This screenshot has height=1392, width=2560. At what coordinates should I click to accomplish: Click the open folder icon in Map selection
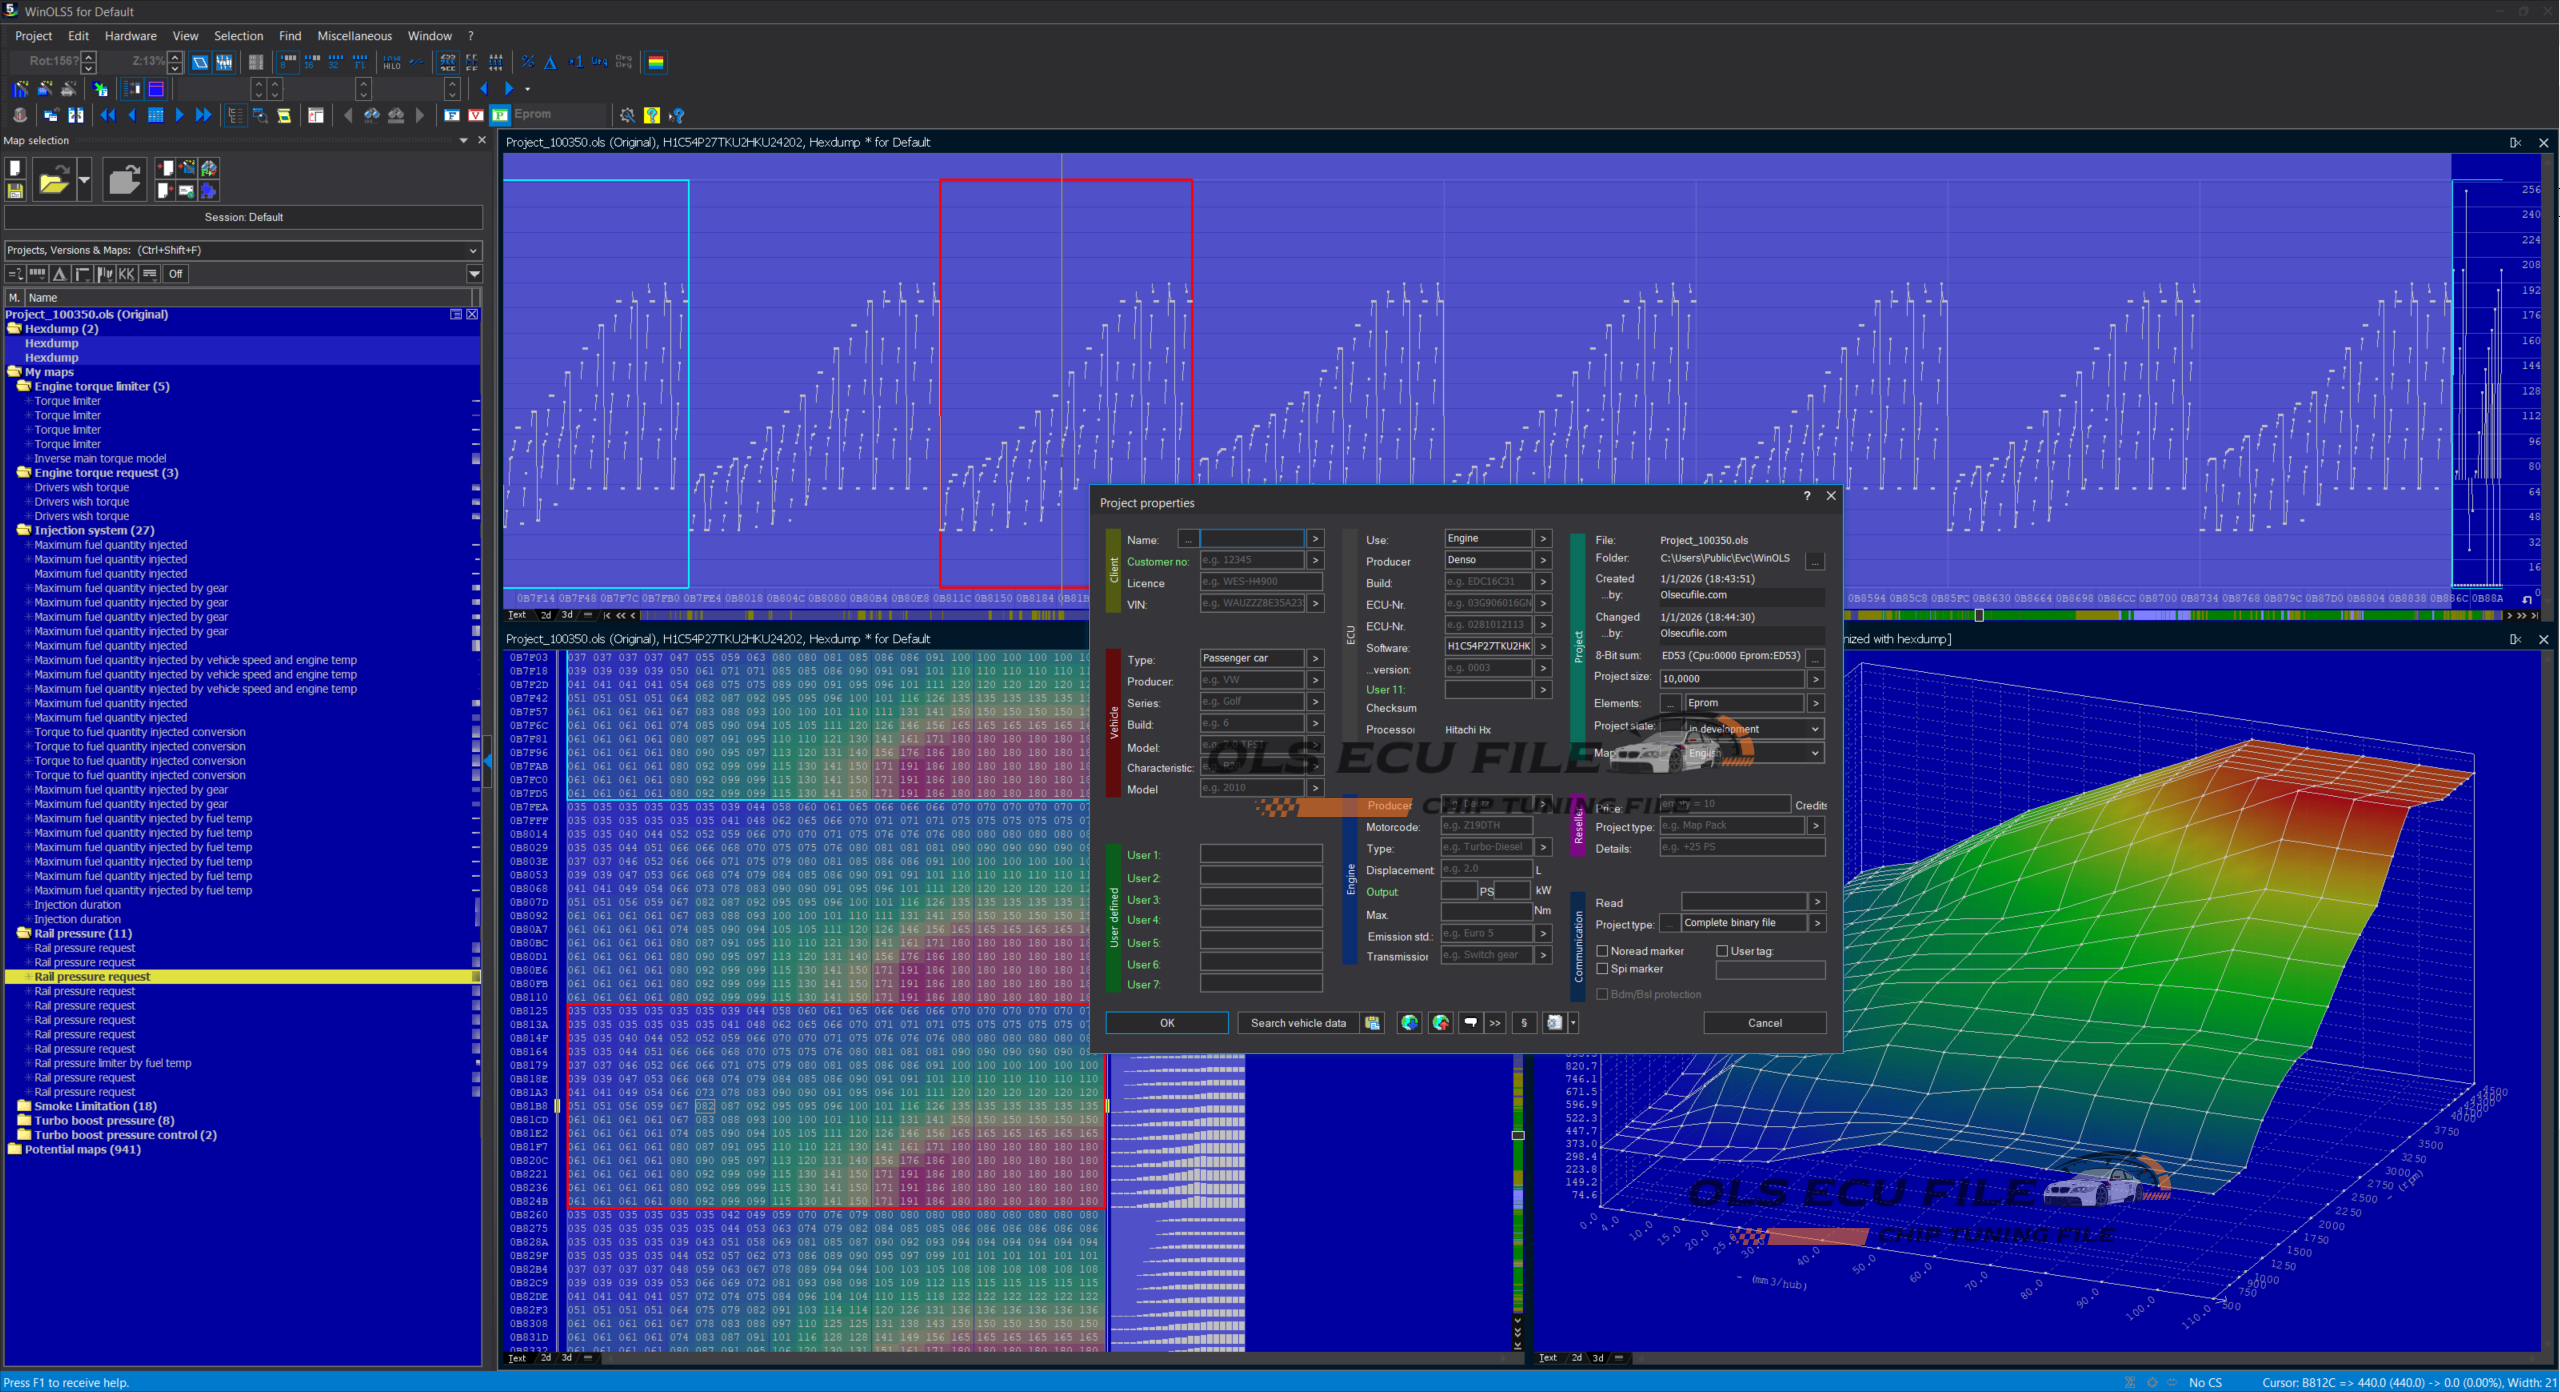(53, 181)
